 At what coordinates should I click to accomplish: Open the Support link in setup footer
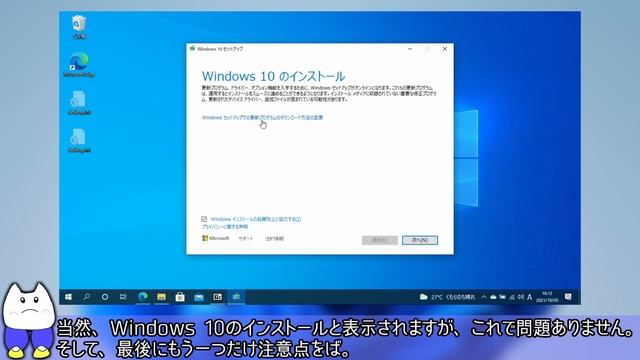[246, 238]
